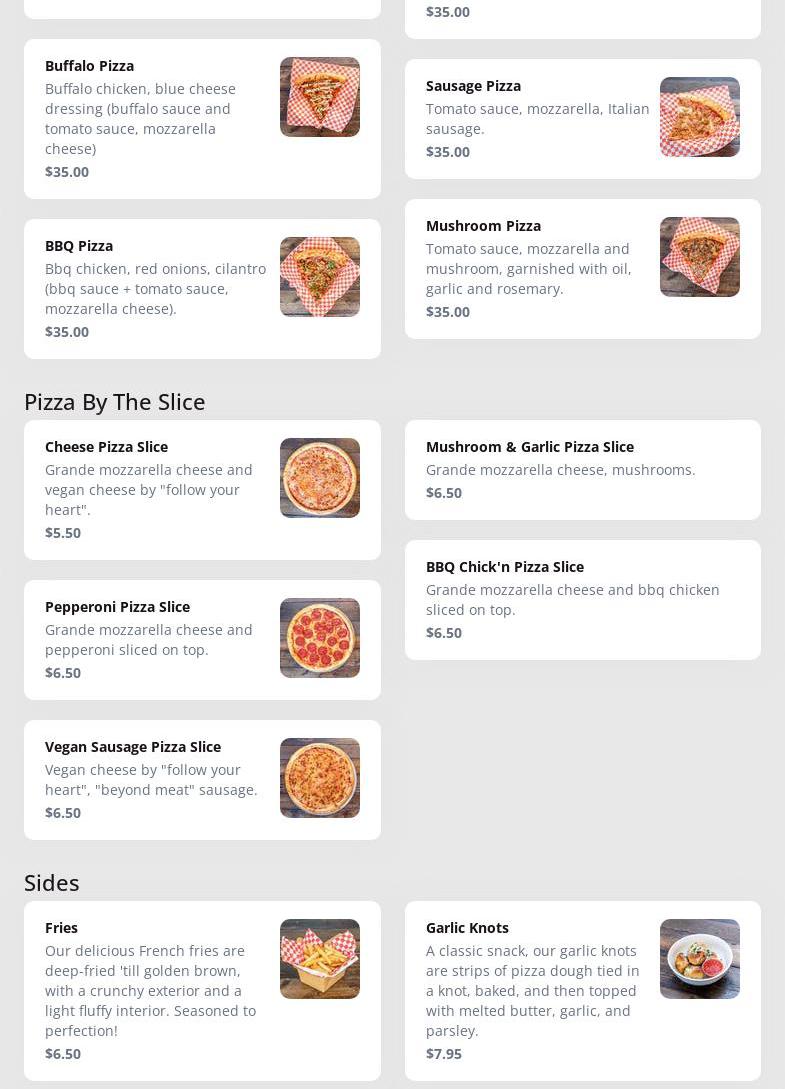Screen dimensions: 785x1089
Task: Click the Mushroom Pizza description text
Action: (x=529, y=269)
